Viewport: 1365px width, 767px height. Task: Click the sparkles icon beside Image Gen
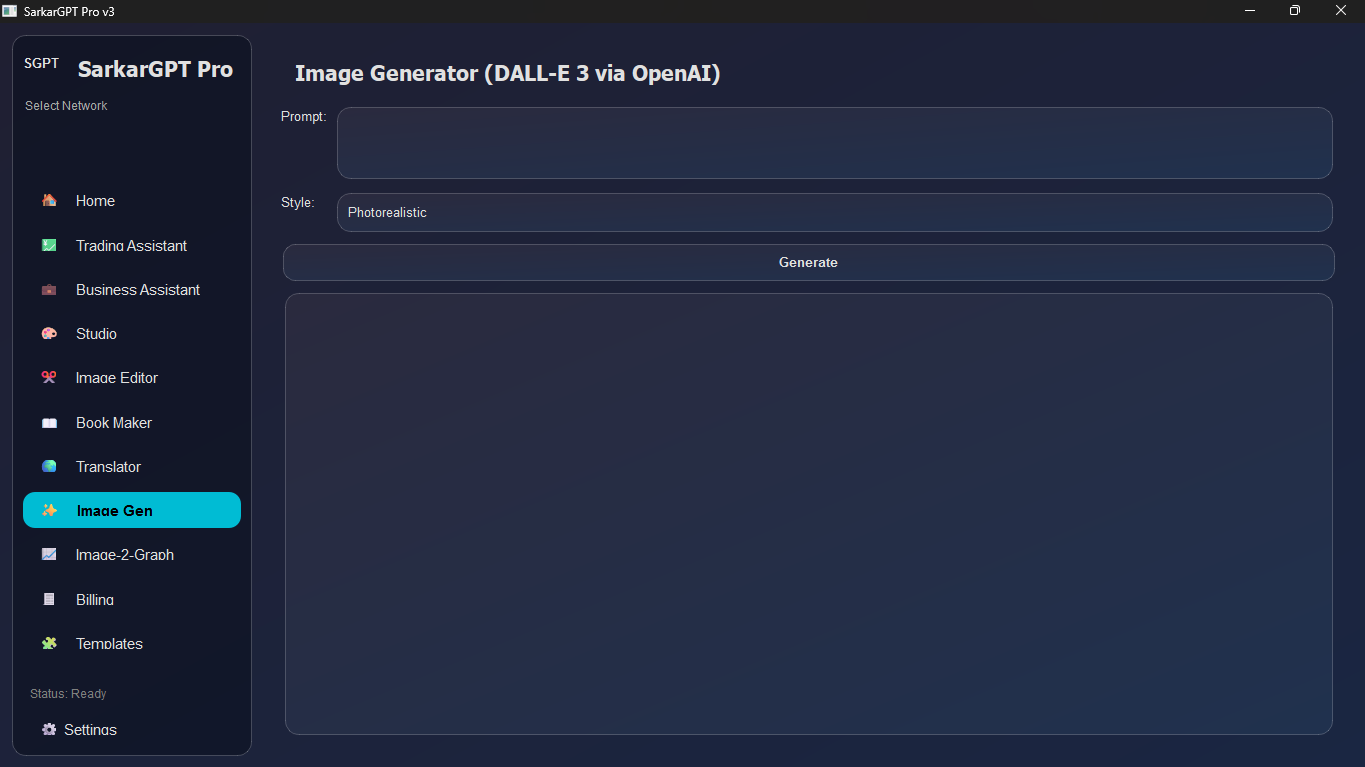pyautogui.click(x=49, y=510)
